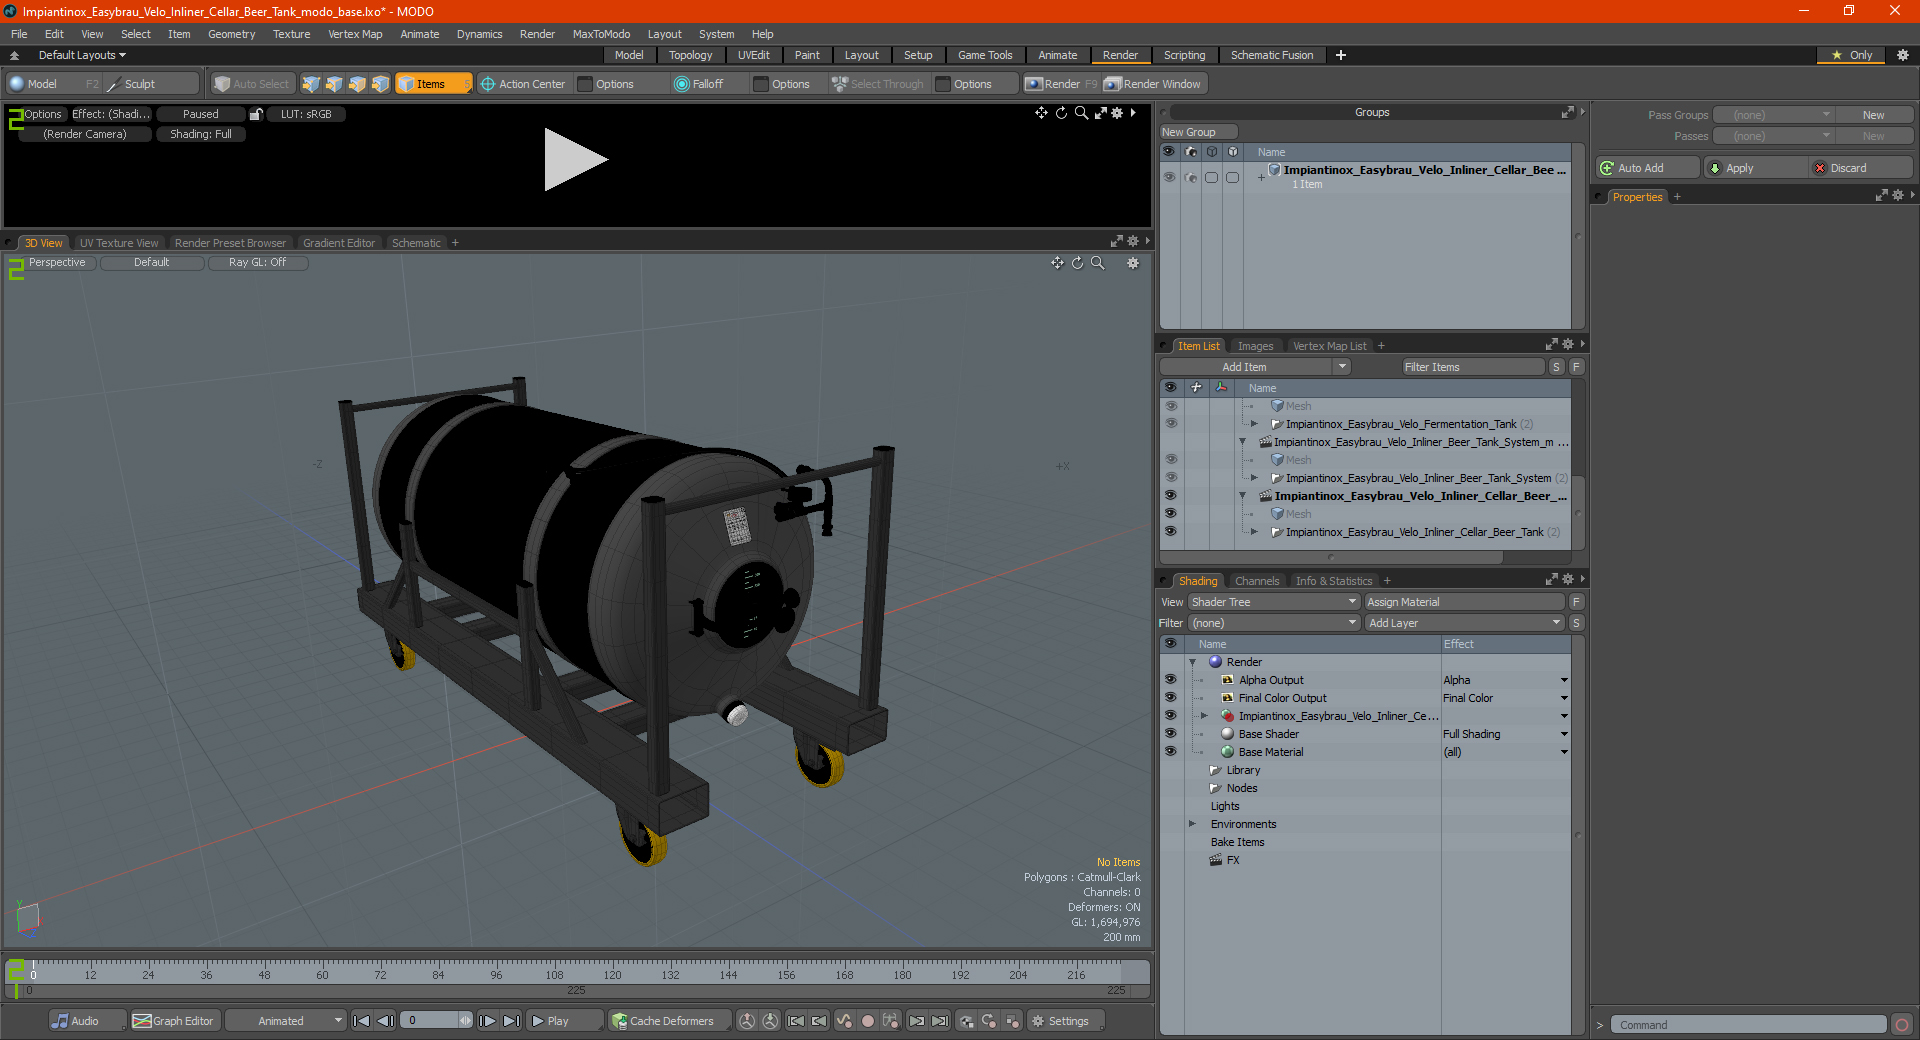Select Materials selection mode cube icon
The image size is (1920, 1040).
pos(380,84)
